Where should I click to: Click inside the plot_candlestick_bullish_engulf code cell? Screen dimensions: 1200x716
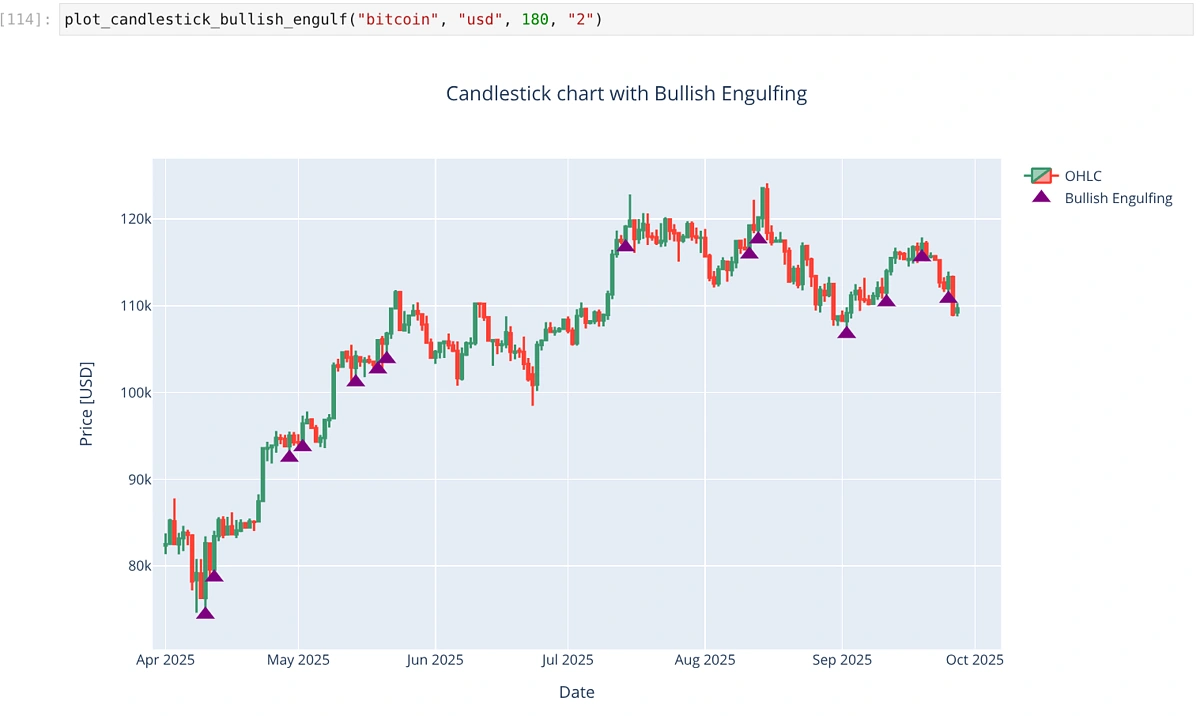tap(700, 20)
